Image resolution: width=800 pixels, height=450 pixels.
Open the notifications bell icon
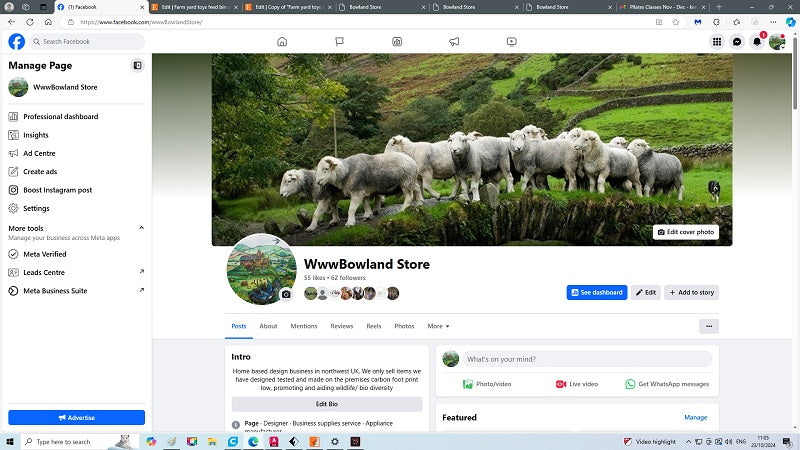click(x=757, y=42)
